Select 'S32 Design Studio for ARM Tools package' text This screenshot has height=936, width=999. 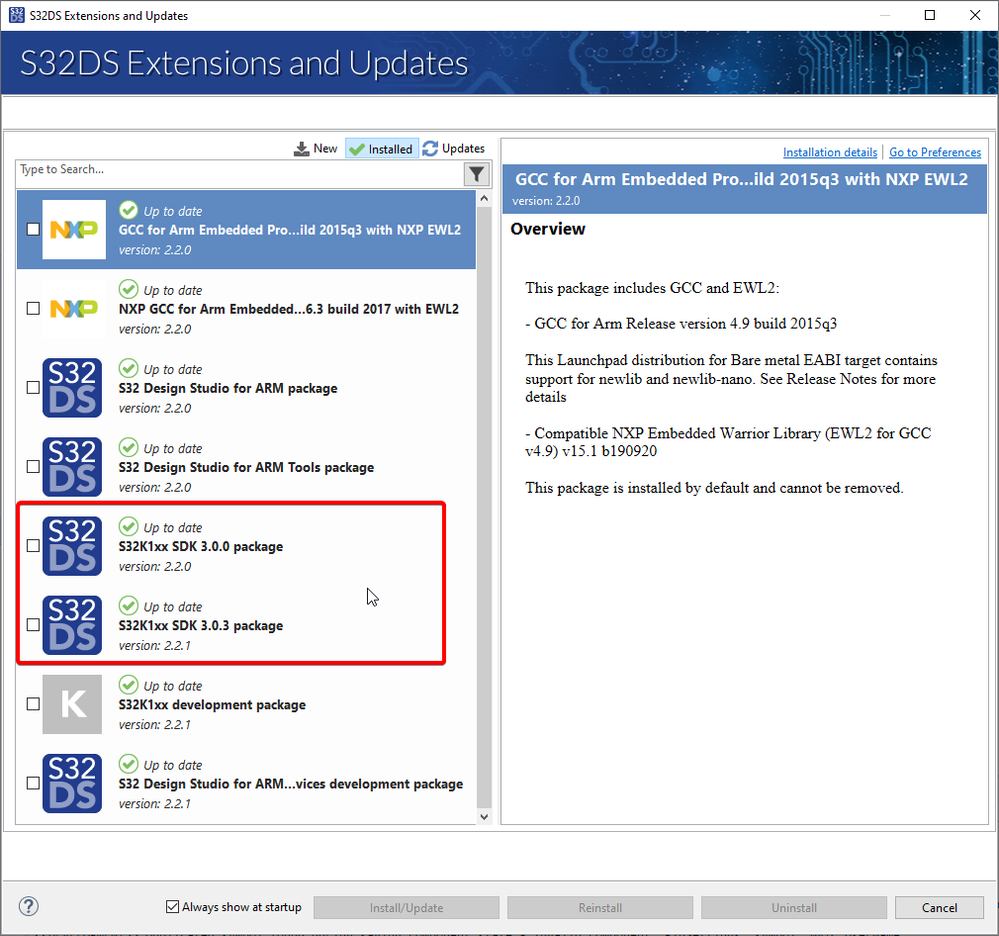coord(246,468)
